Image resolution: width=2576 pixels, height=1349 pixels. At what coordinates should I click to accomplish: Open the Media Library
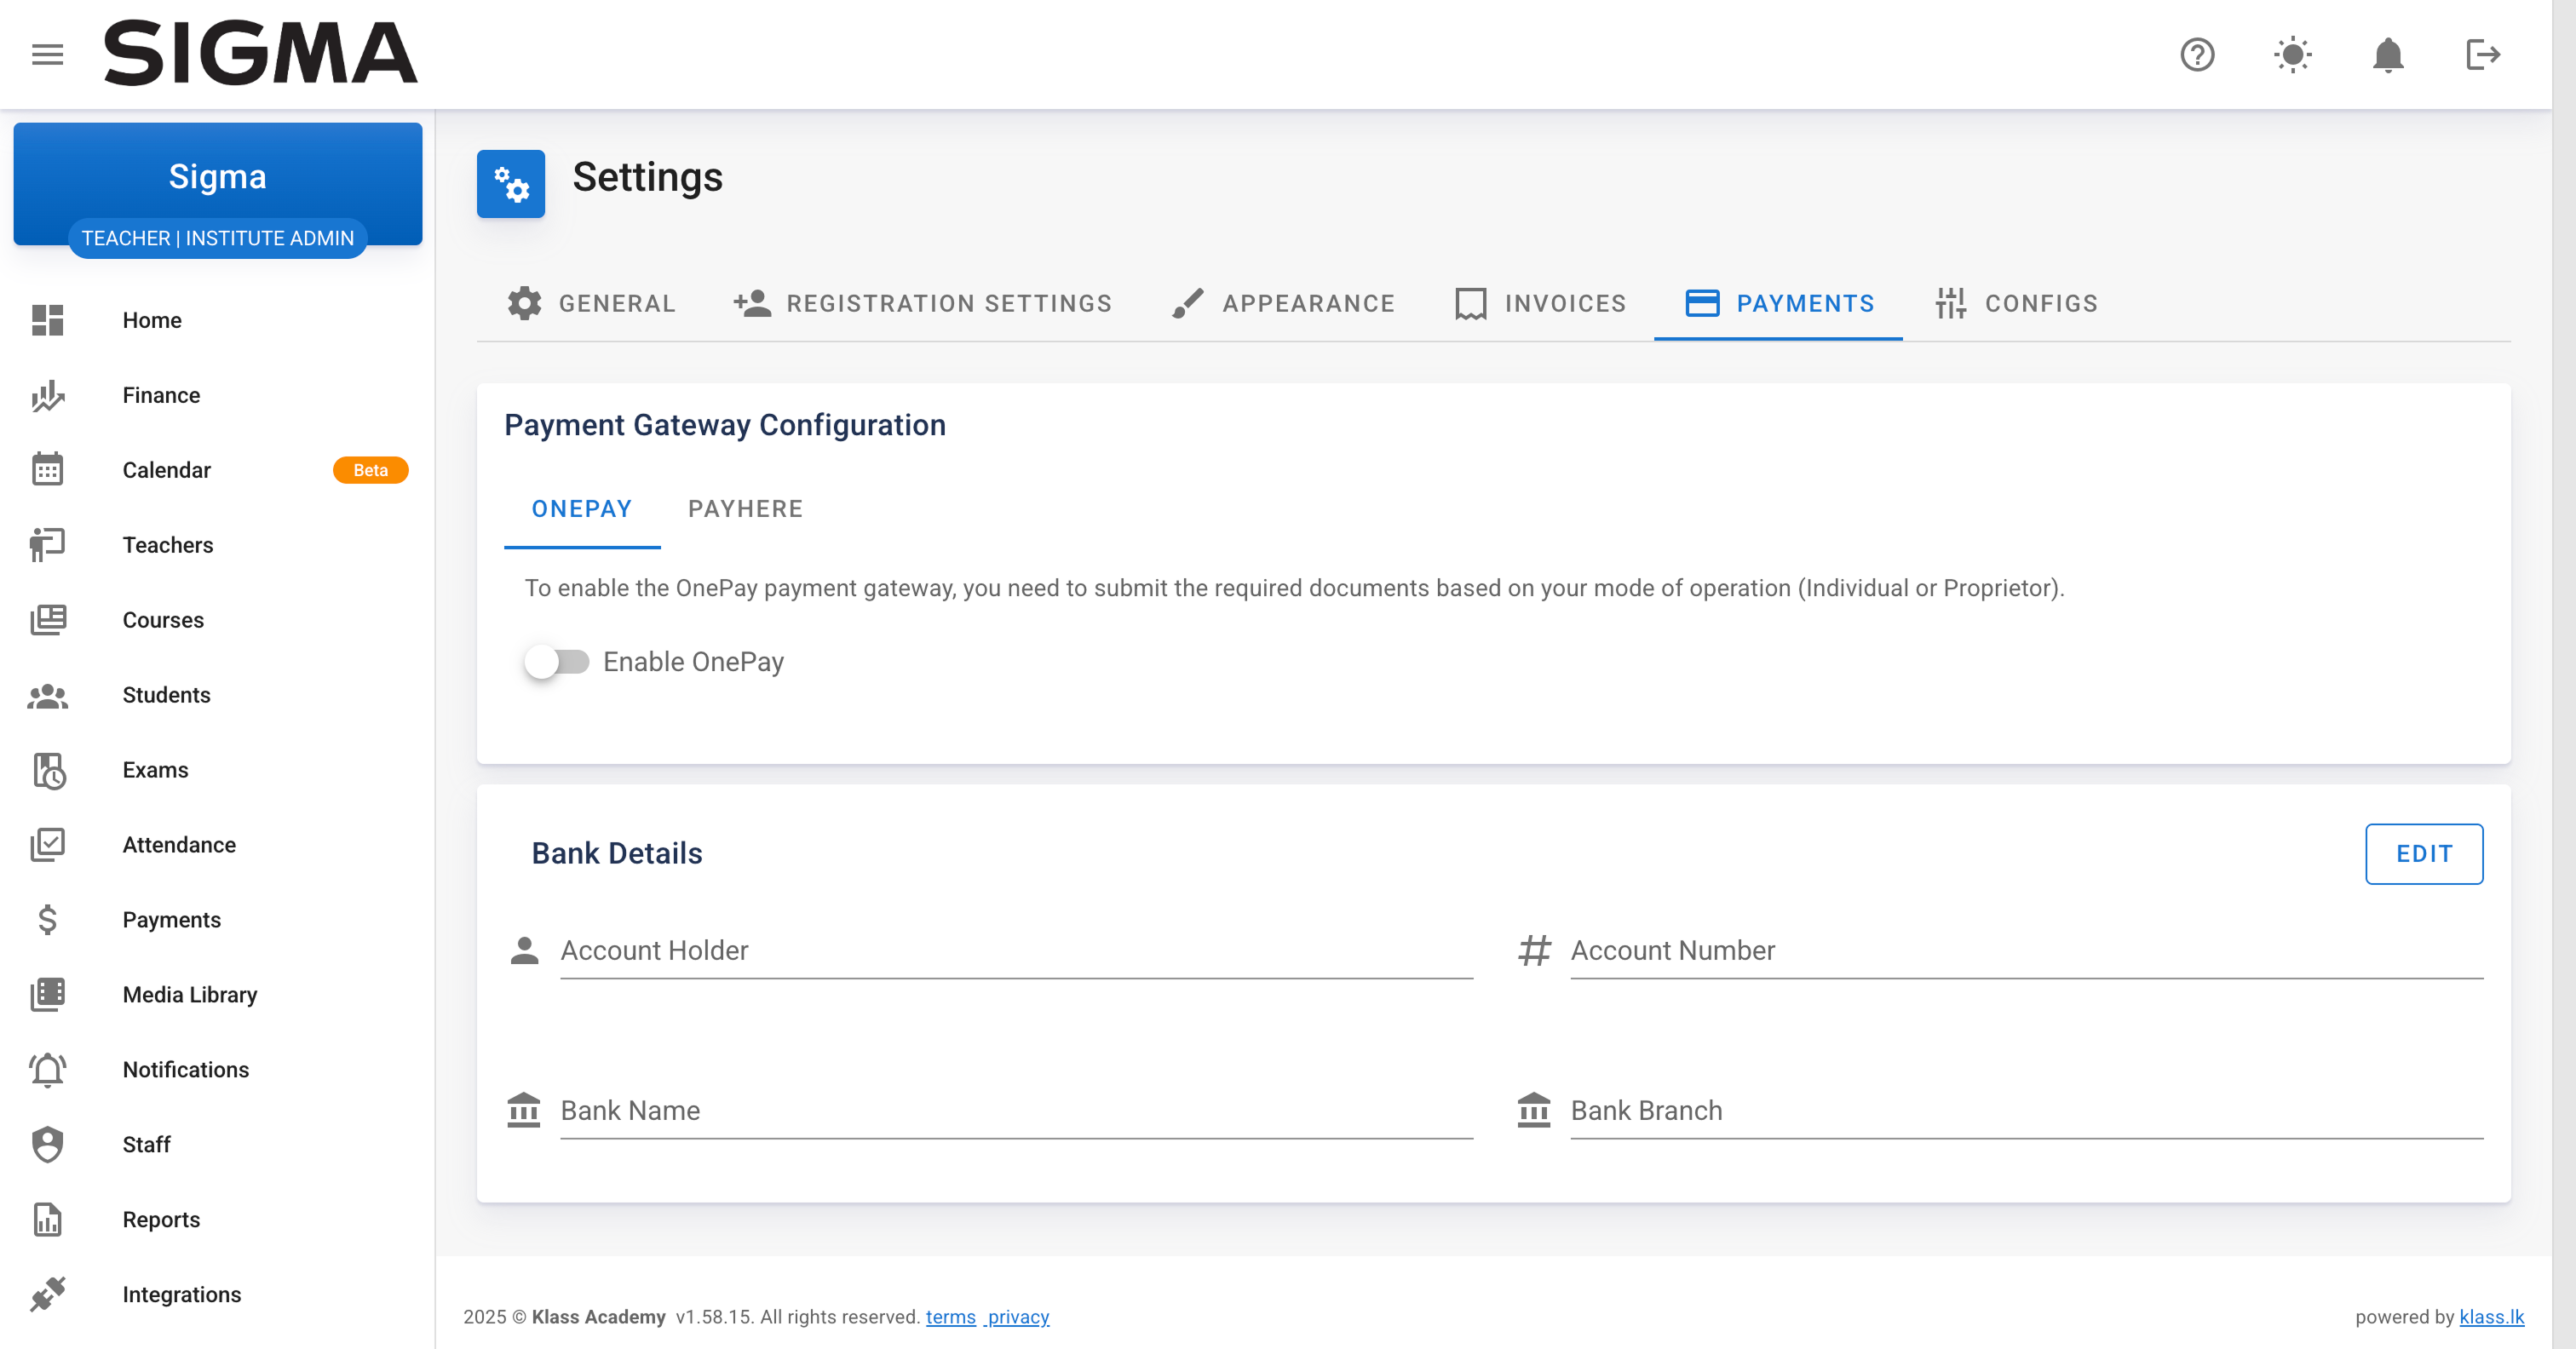click(190, 994)
